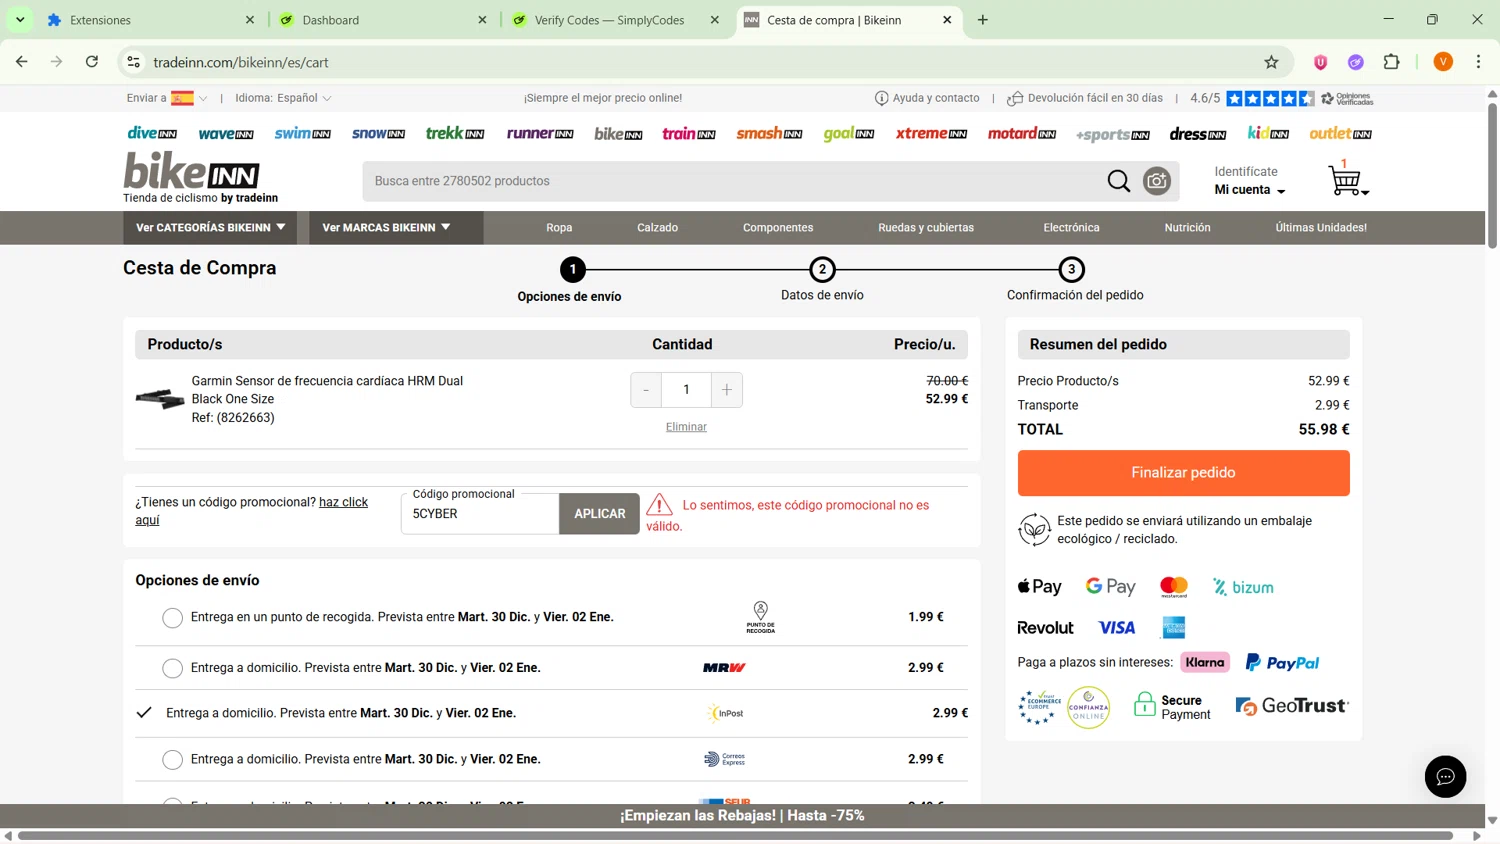Open Idioma Español language dropdown

click(283, 98)
